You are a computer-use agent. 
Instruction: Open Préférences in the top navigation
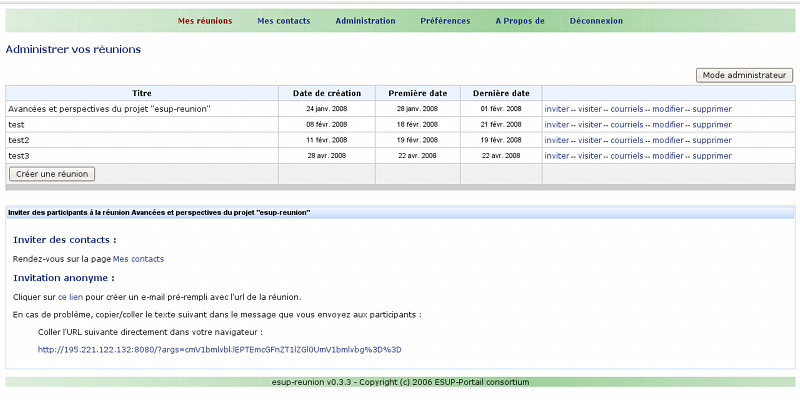coord(445,21)
